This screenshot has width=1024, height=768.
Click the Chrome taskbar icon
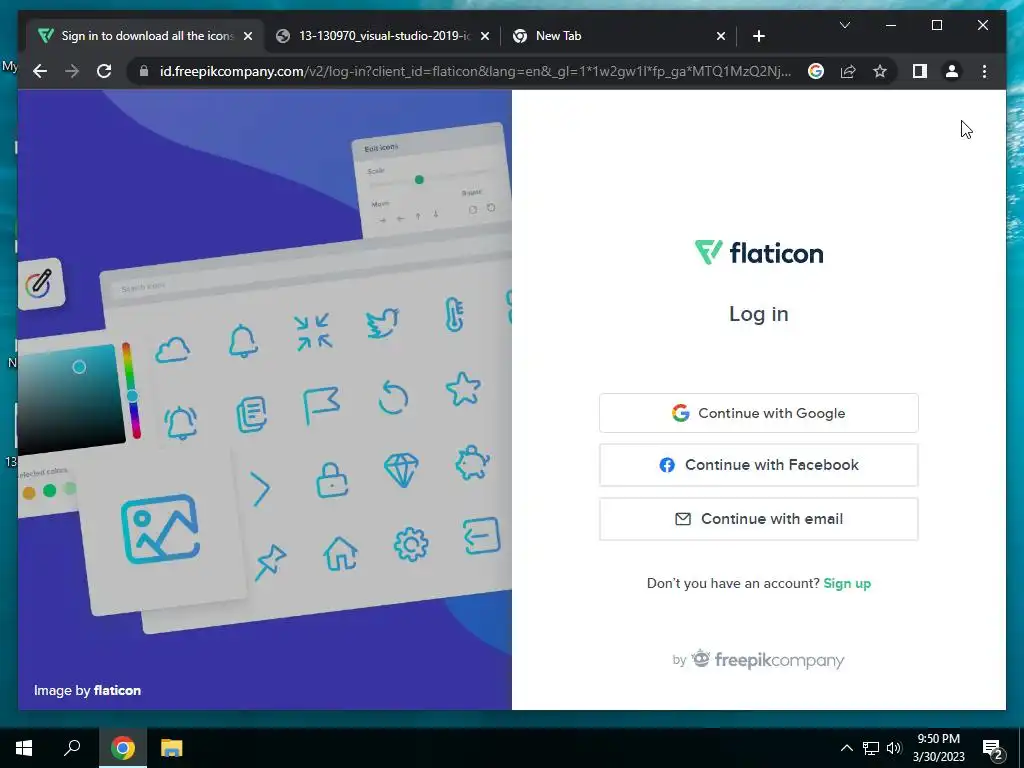[122, 748]
